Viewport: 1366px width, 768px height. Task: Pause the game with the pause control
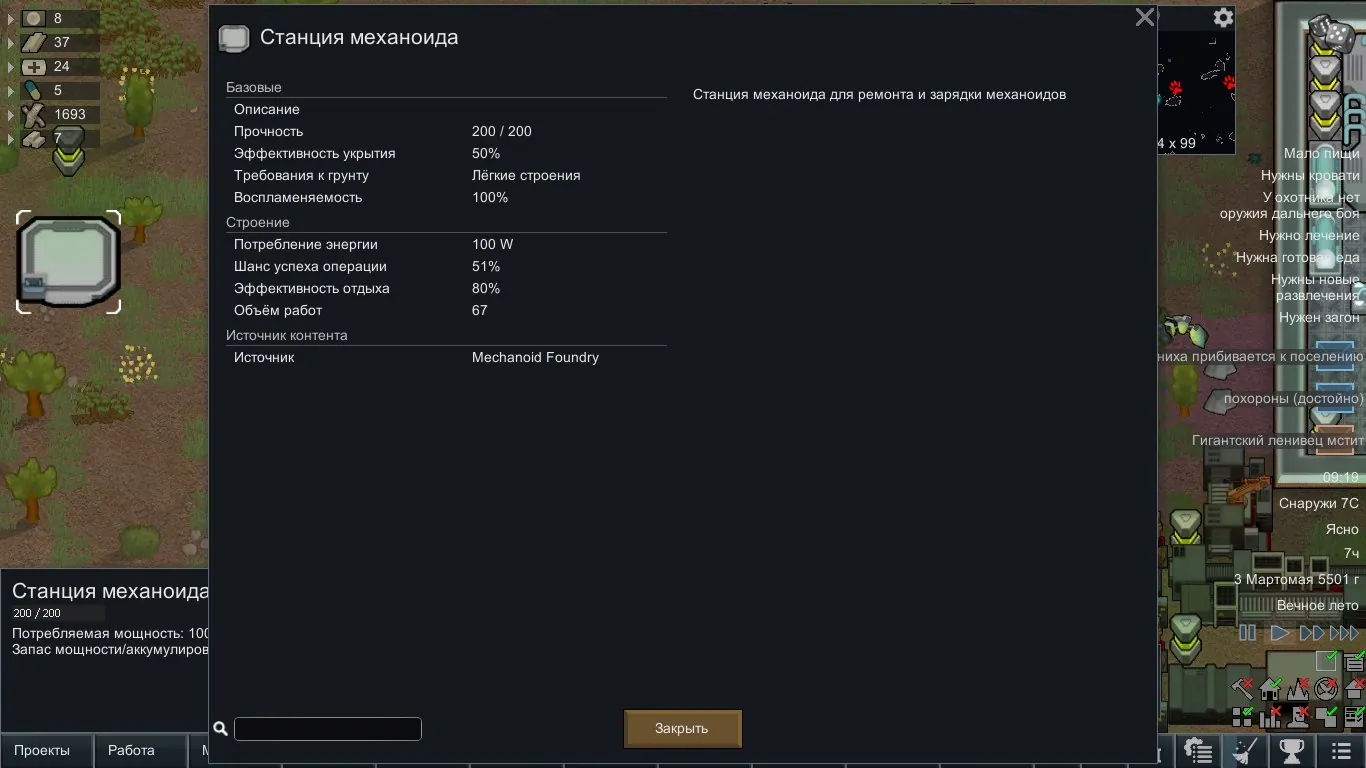point(1247,632)
